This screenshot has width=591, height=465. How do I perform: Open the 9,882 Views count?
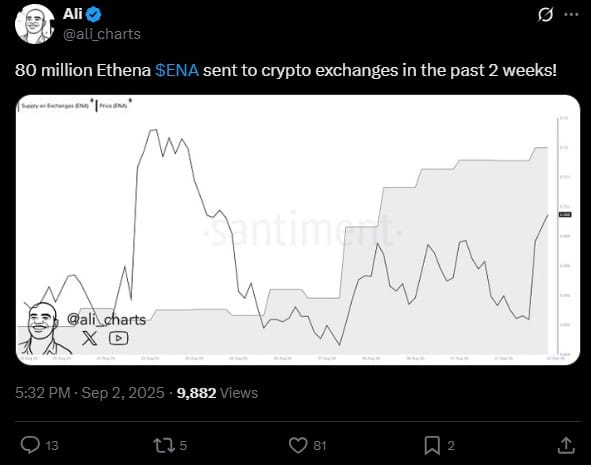pos(217,393)
